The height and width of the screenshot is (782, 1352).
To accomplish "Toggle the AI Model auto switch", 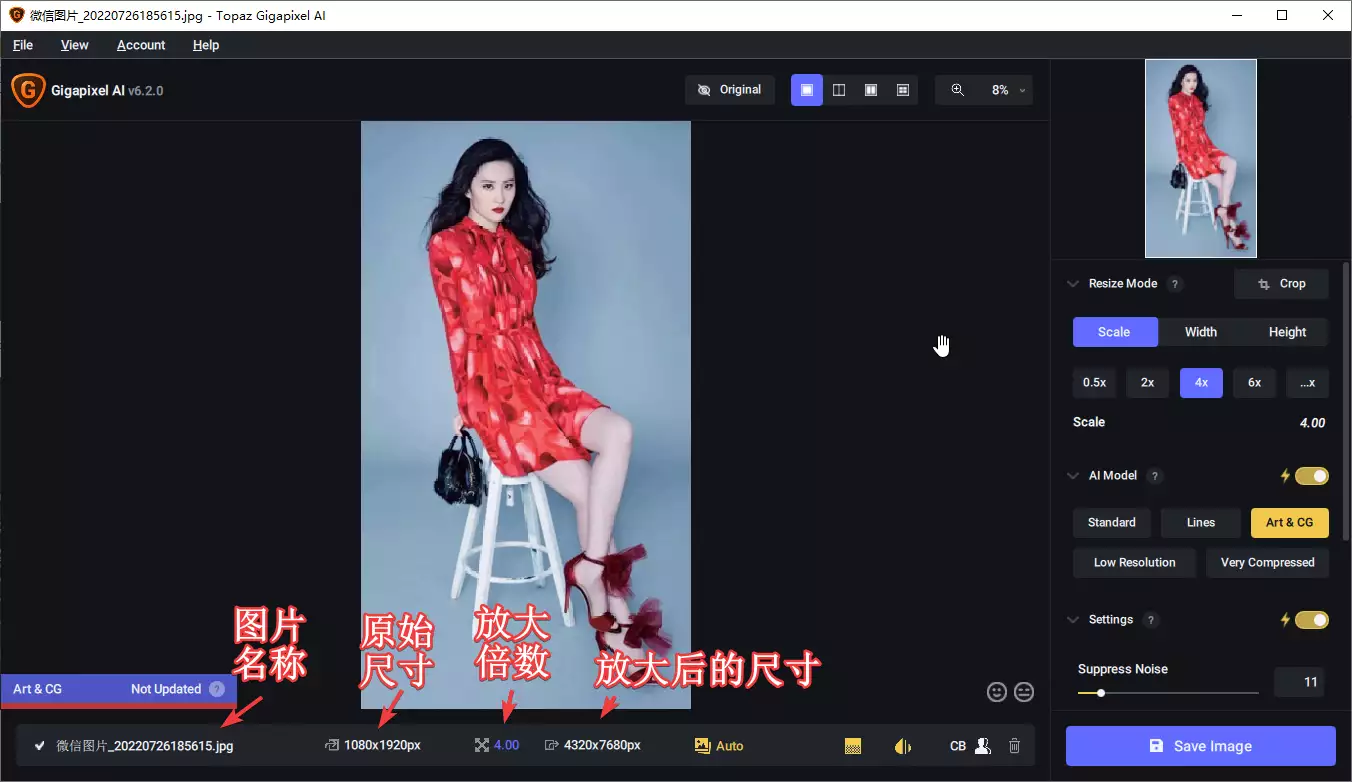I will click(x=1312, y=476).
